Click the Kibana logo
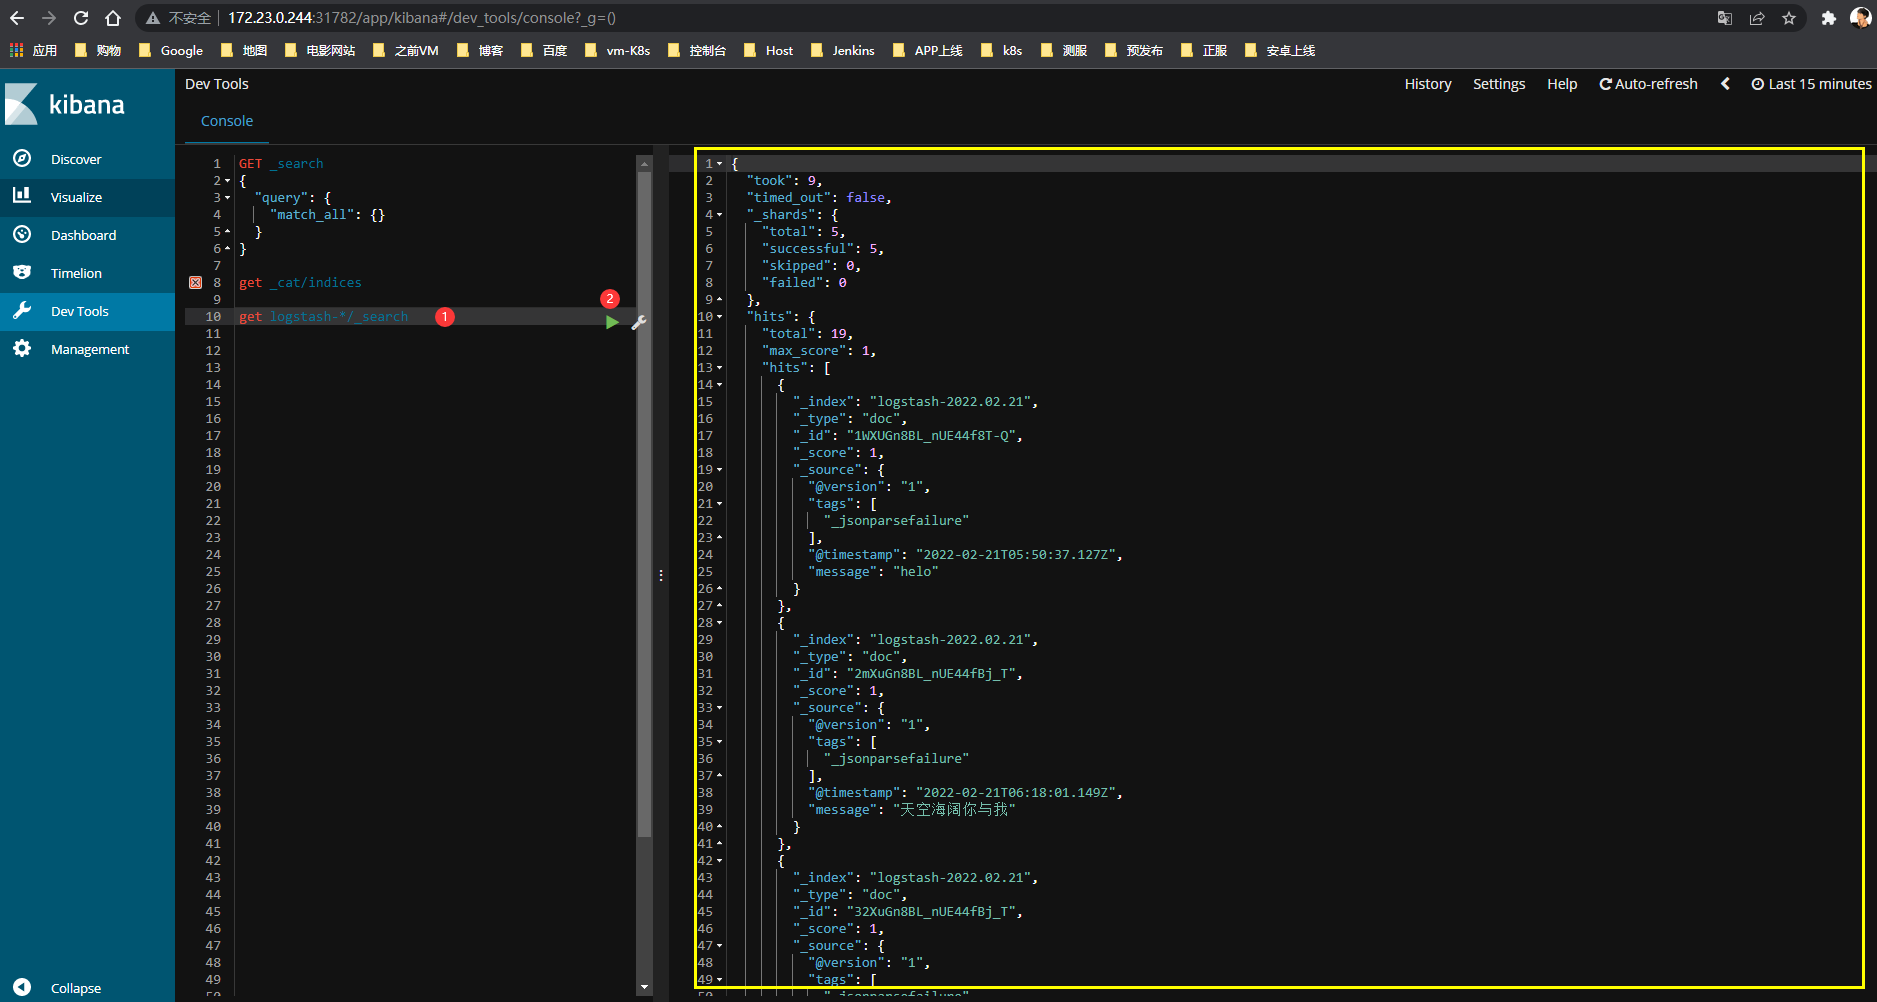Image resolution: width=1877 pixels, height=1002 pixels. pyautogui.click(x=66, y=104)
